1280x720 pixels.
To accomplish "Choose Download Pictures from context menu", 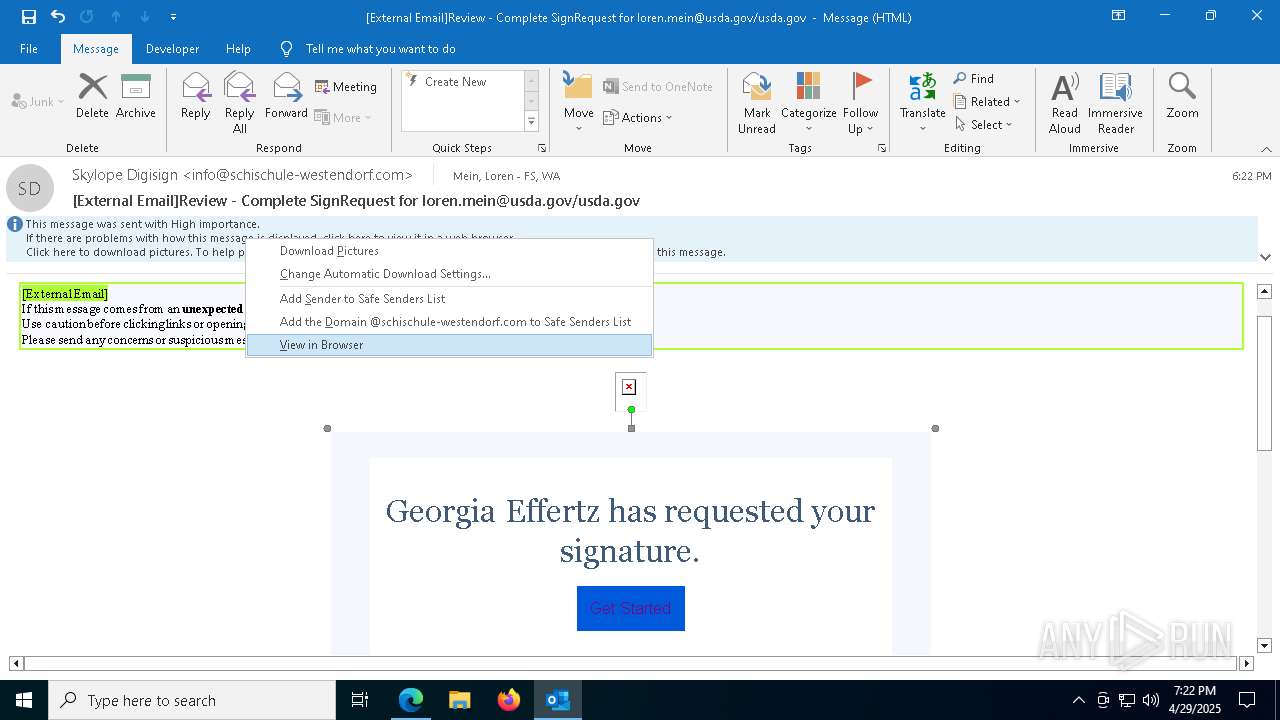I will coord(450,251).
